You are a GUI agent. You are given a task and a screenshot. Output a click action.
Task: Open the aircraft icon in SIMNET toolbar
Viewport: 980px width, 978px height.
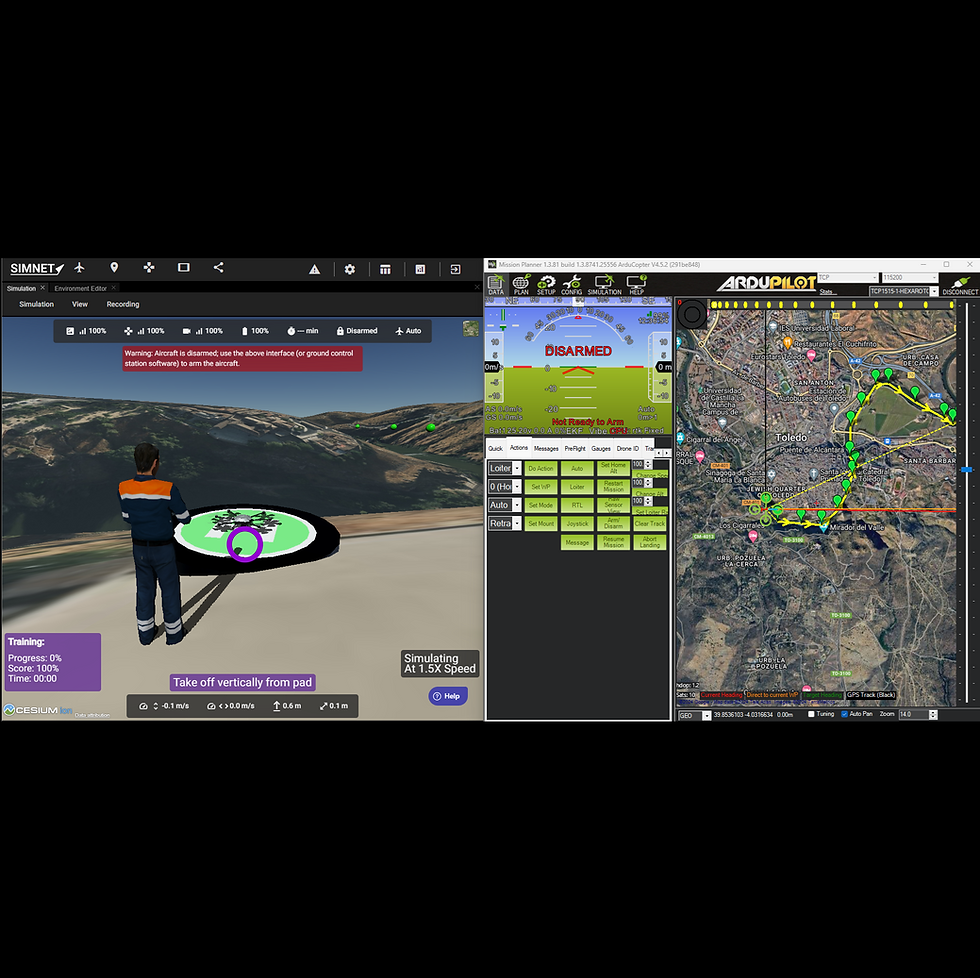79,268
